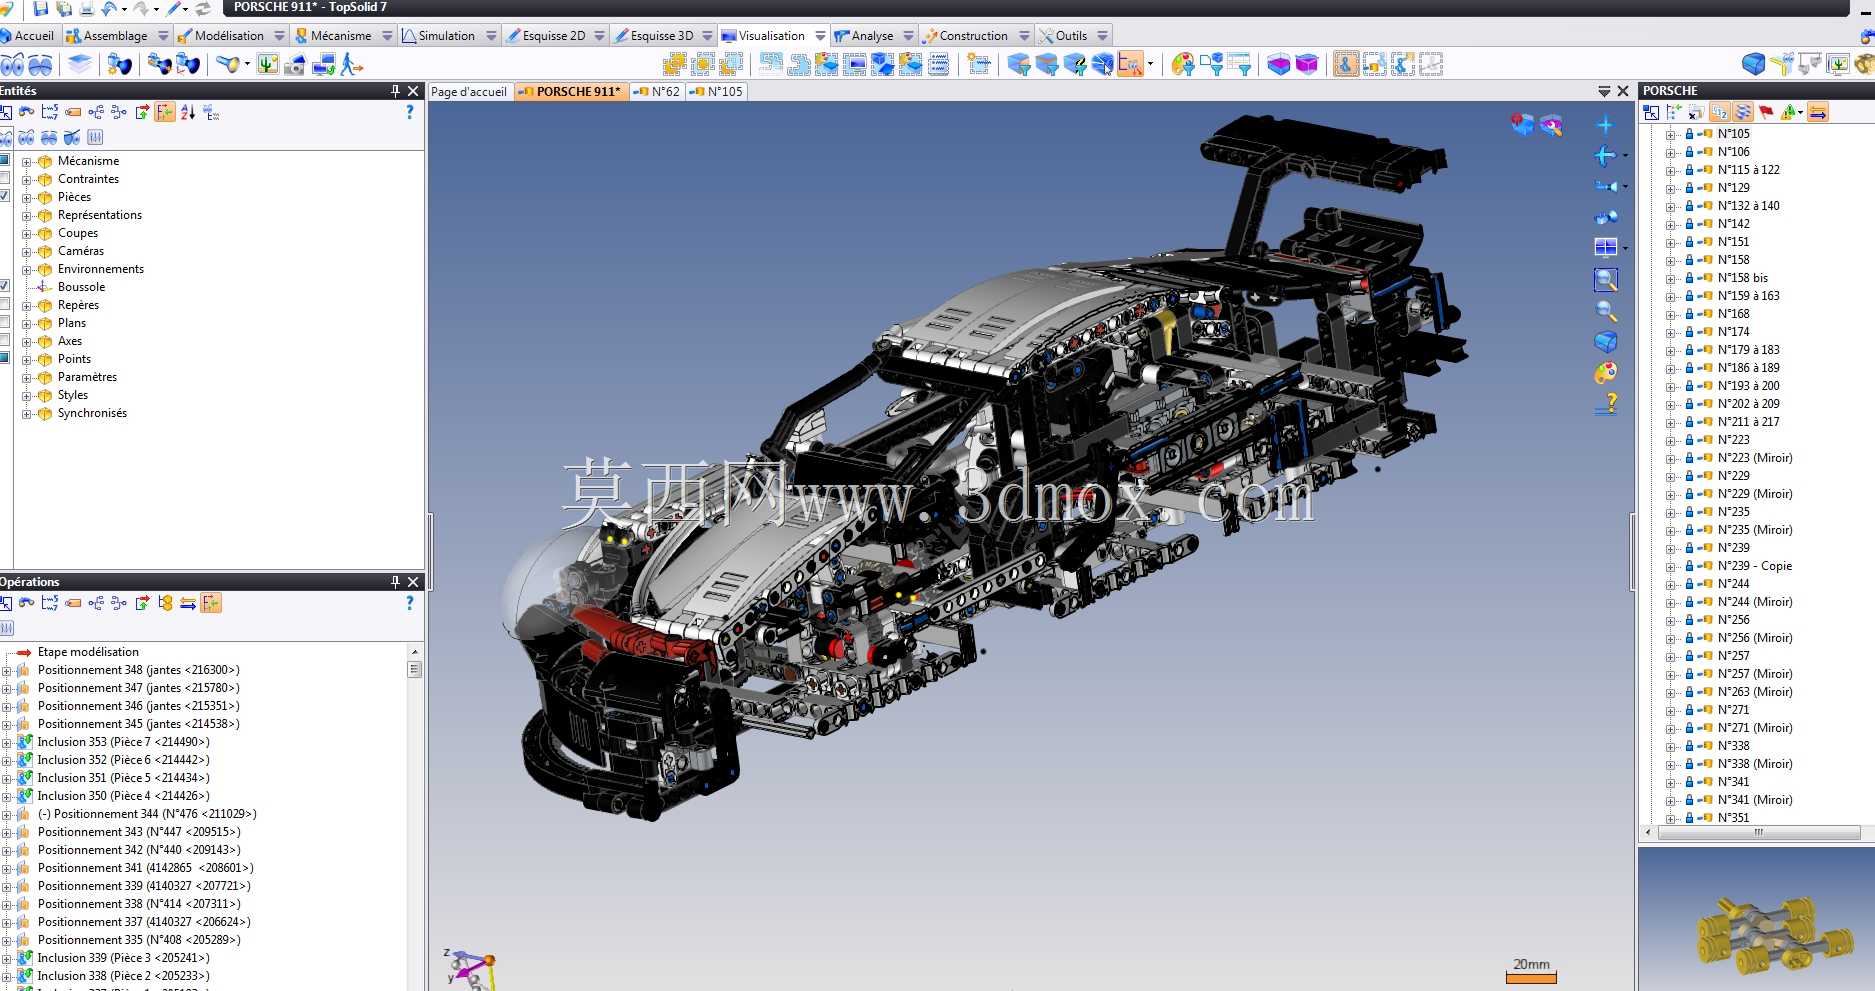Click the sort A-Z icon in the Entités panel
Viewport: 1875px width, 991px height.
(188, 113)
